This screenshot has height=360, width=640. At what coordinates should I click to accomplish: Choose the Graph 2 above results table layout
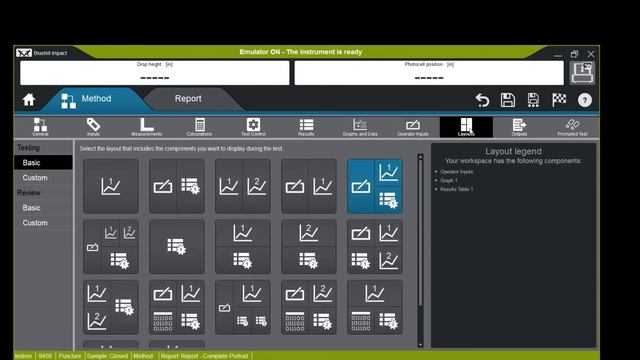309,247
